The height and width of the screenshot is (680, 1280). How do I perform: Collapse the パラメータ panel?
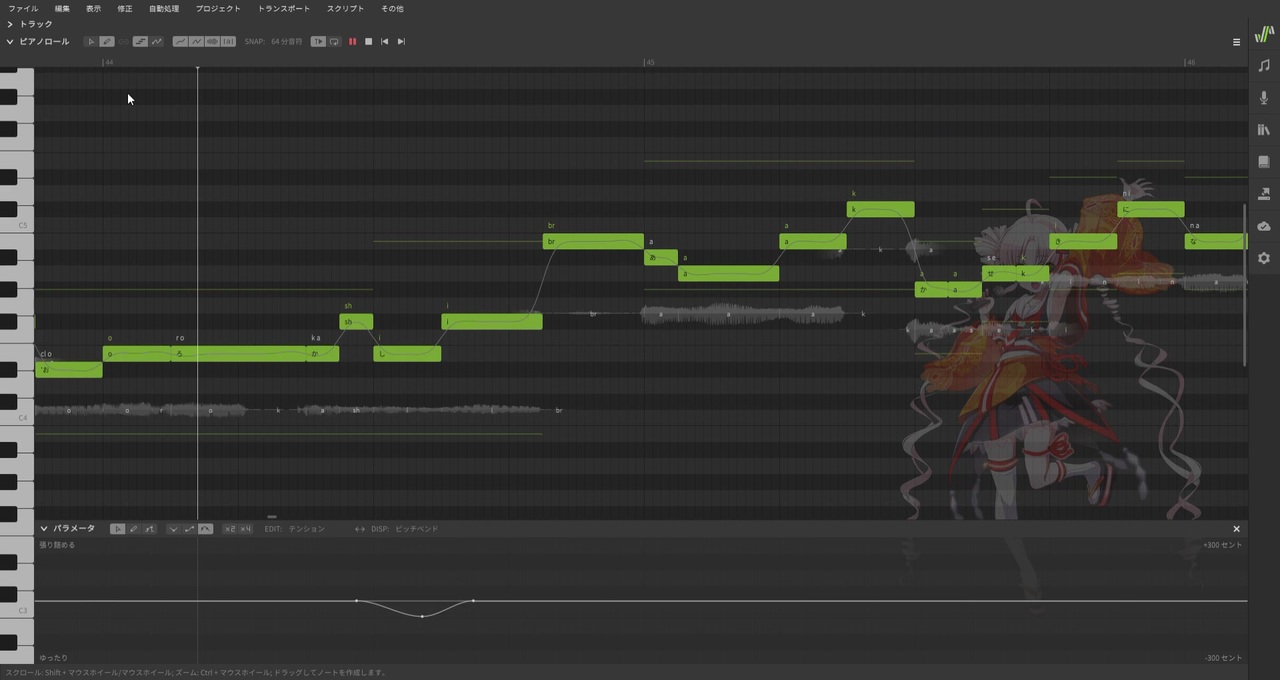click(44, 529)
